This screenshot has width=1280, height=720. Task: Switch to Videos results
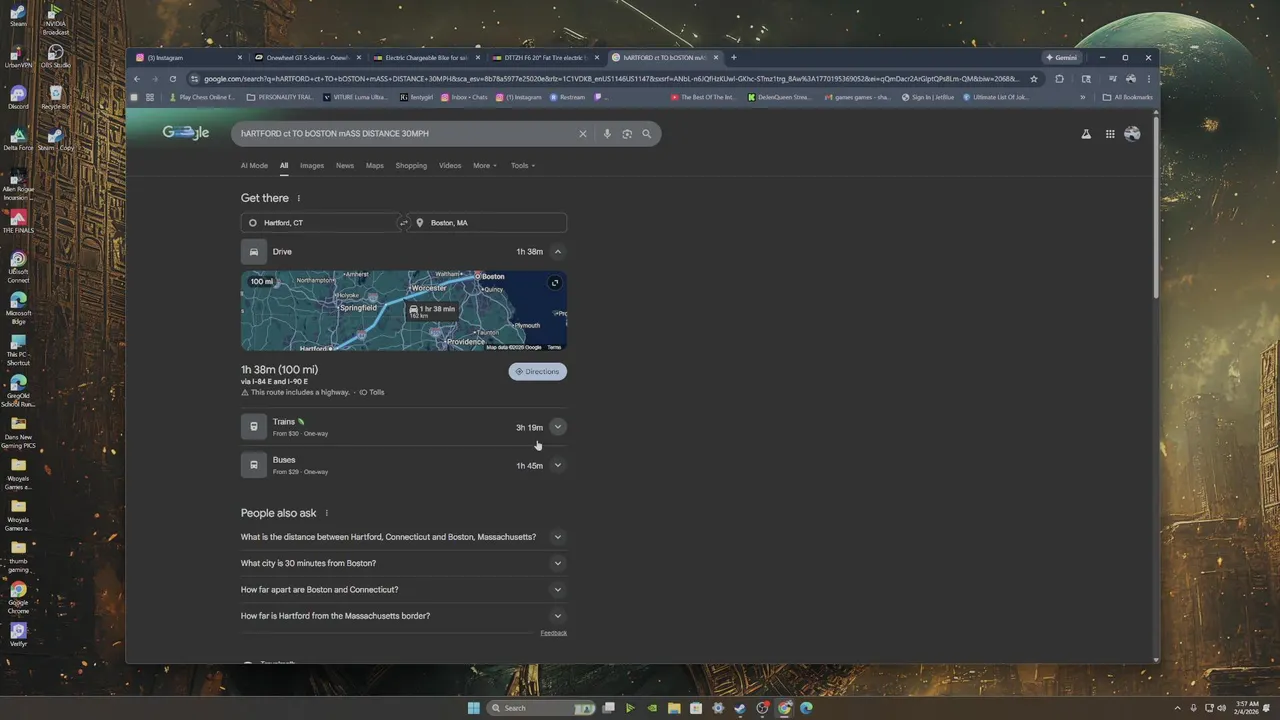tap(450, 166)
